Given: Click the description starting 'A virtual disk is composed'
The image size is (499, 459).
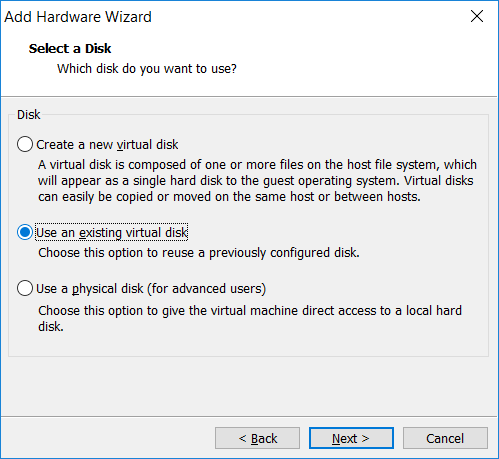Looking at the screenshot, I should pos(257,181).
